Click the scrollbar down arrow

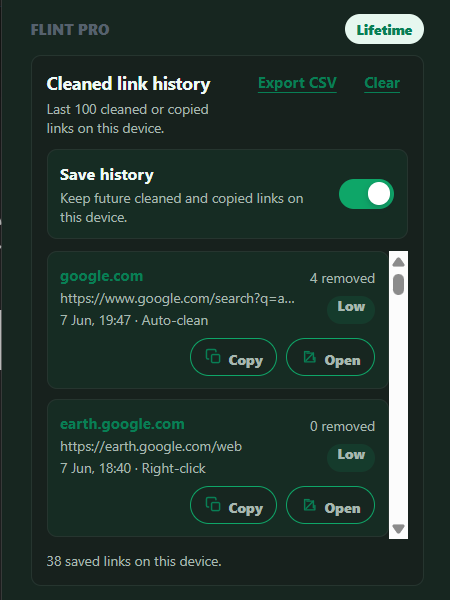pyautogui.click(x=398, y=528)
